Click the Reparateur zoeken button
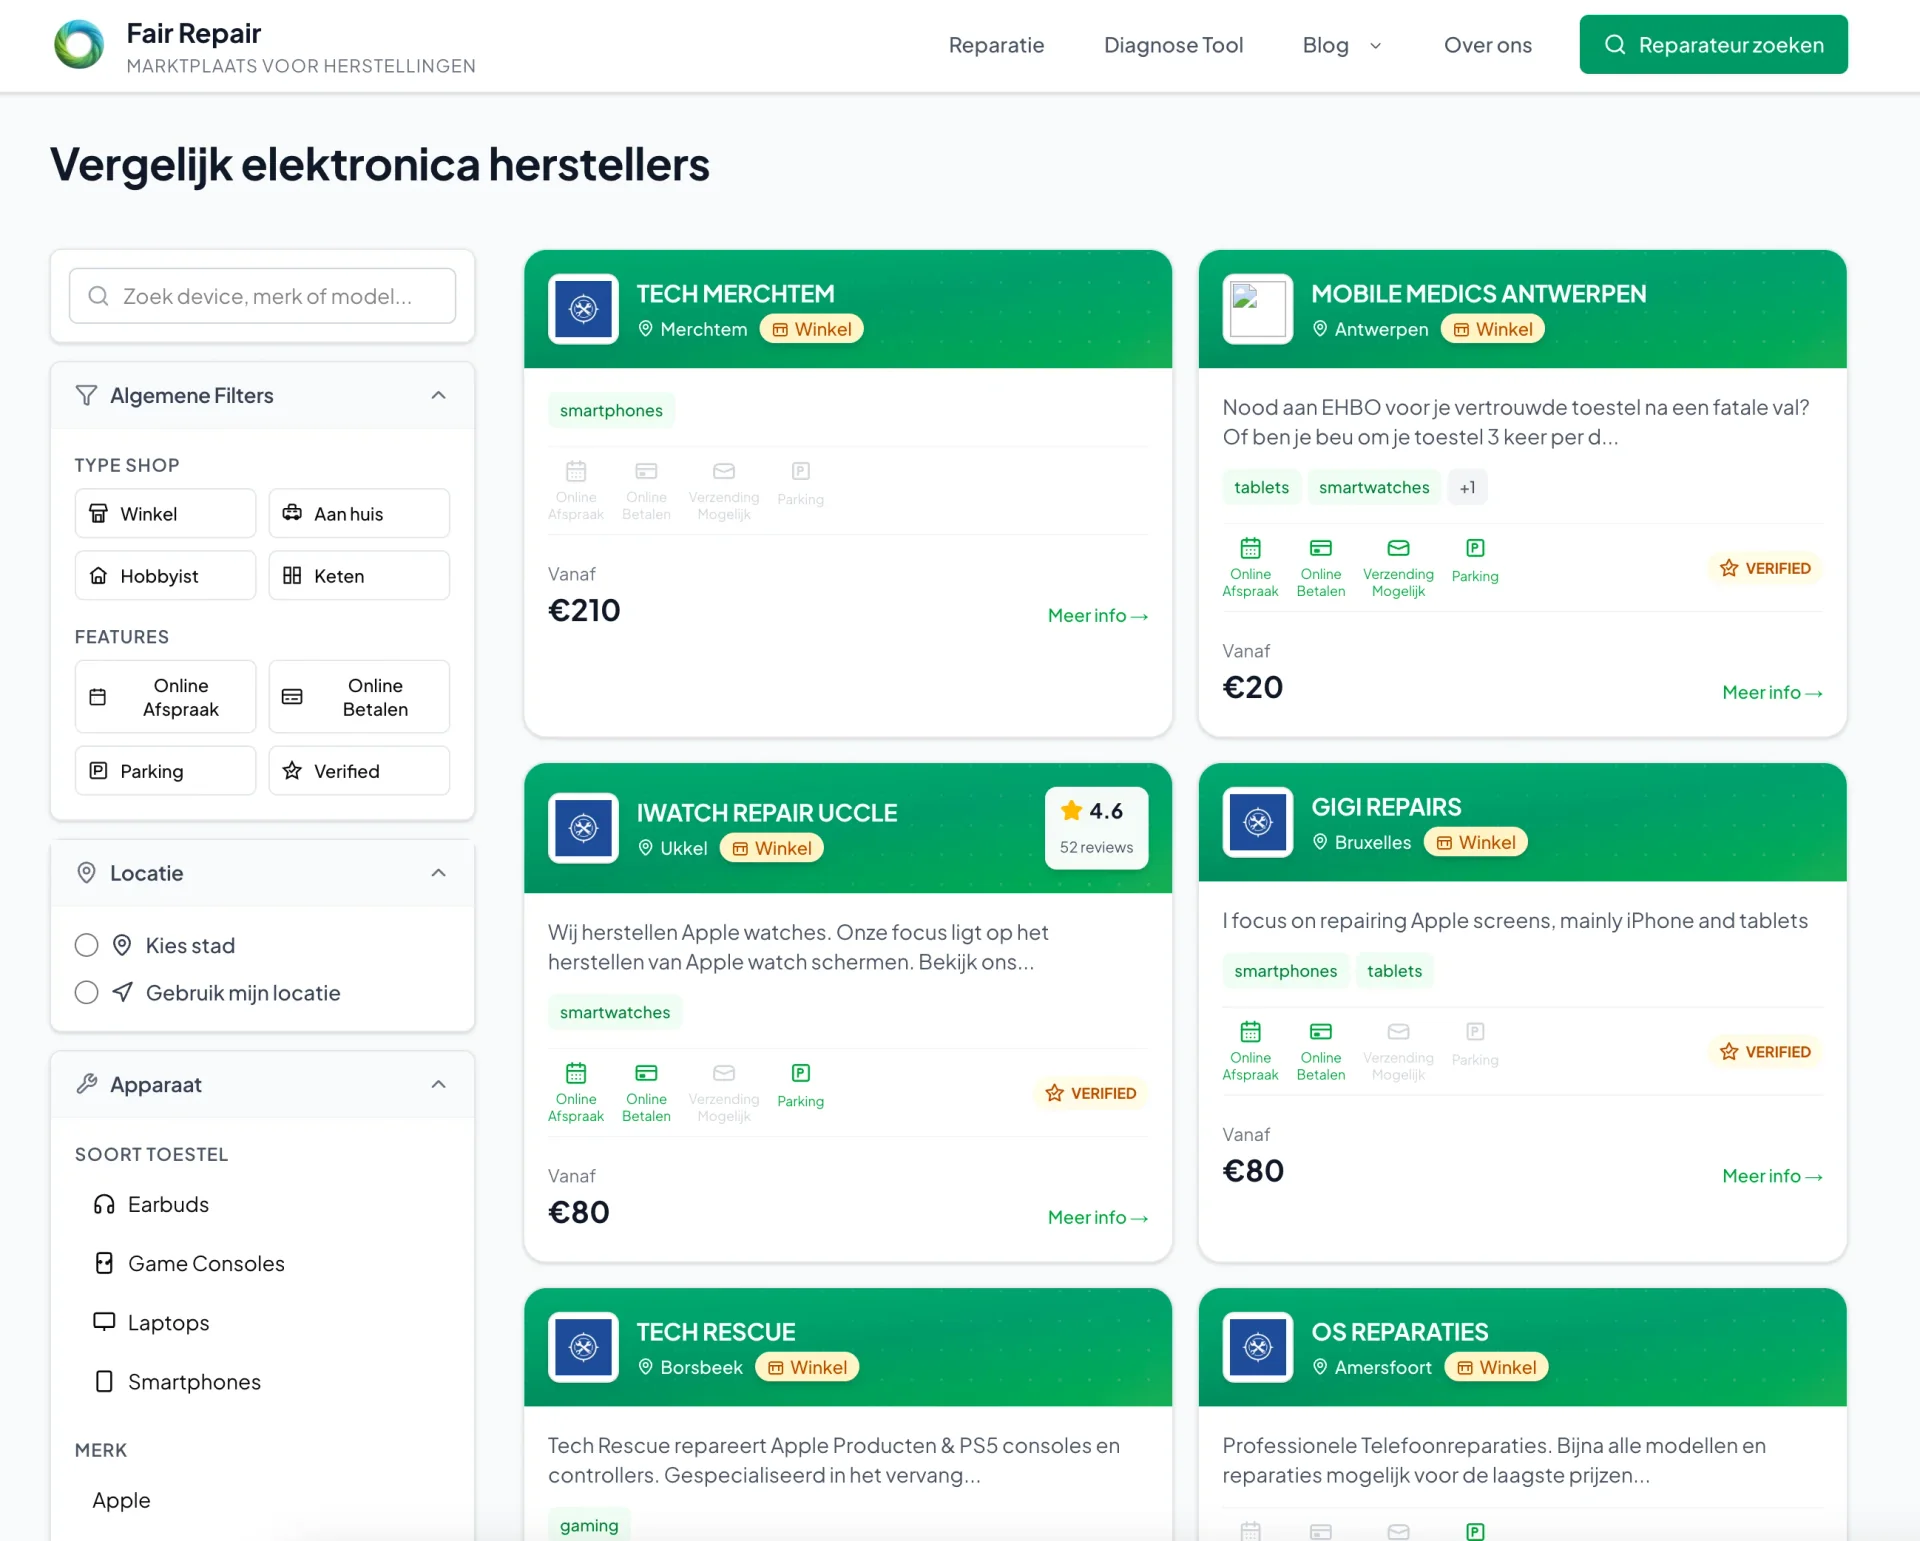Viewport: 1920px width, 1541px height. point(1713,45)
